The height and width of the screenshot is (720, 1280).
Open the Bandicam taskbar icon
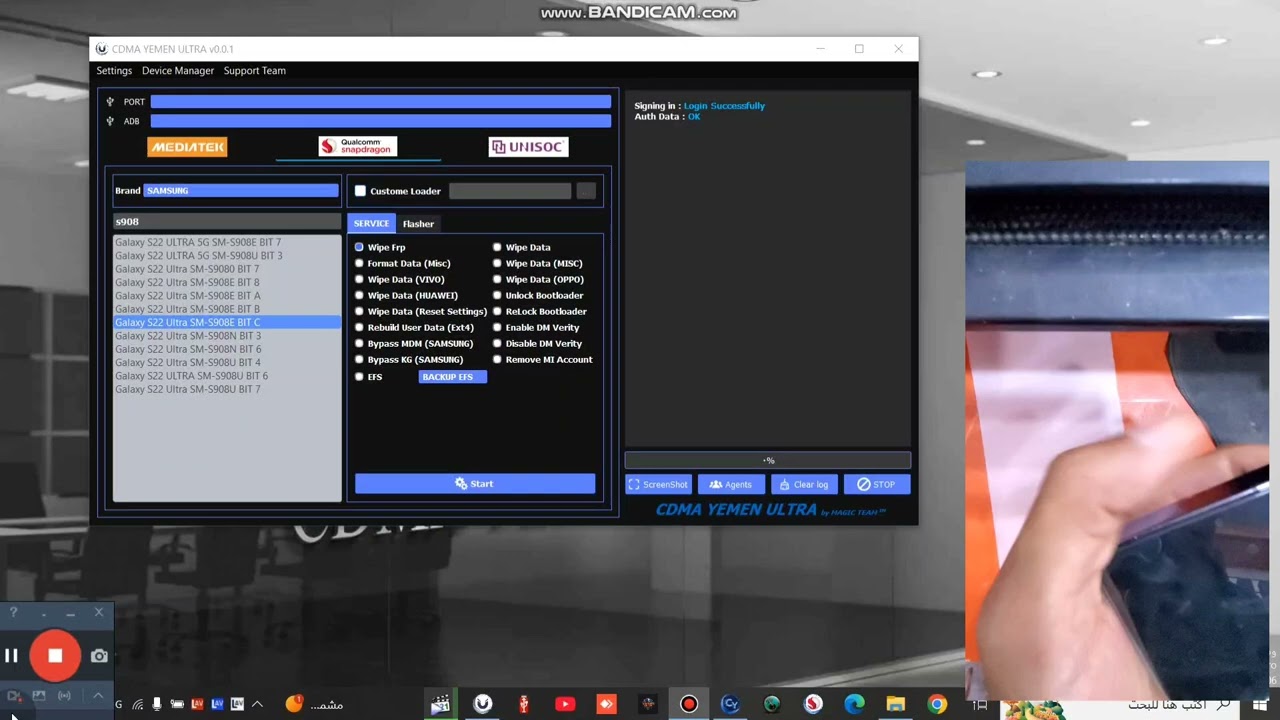[689, 704]
